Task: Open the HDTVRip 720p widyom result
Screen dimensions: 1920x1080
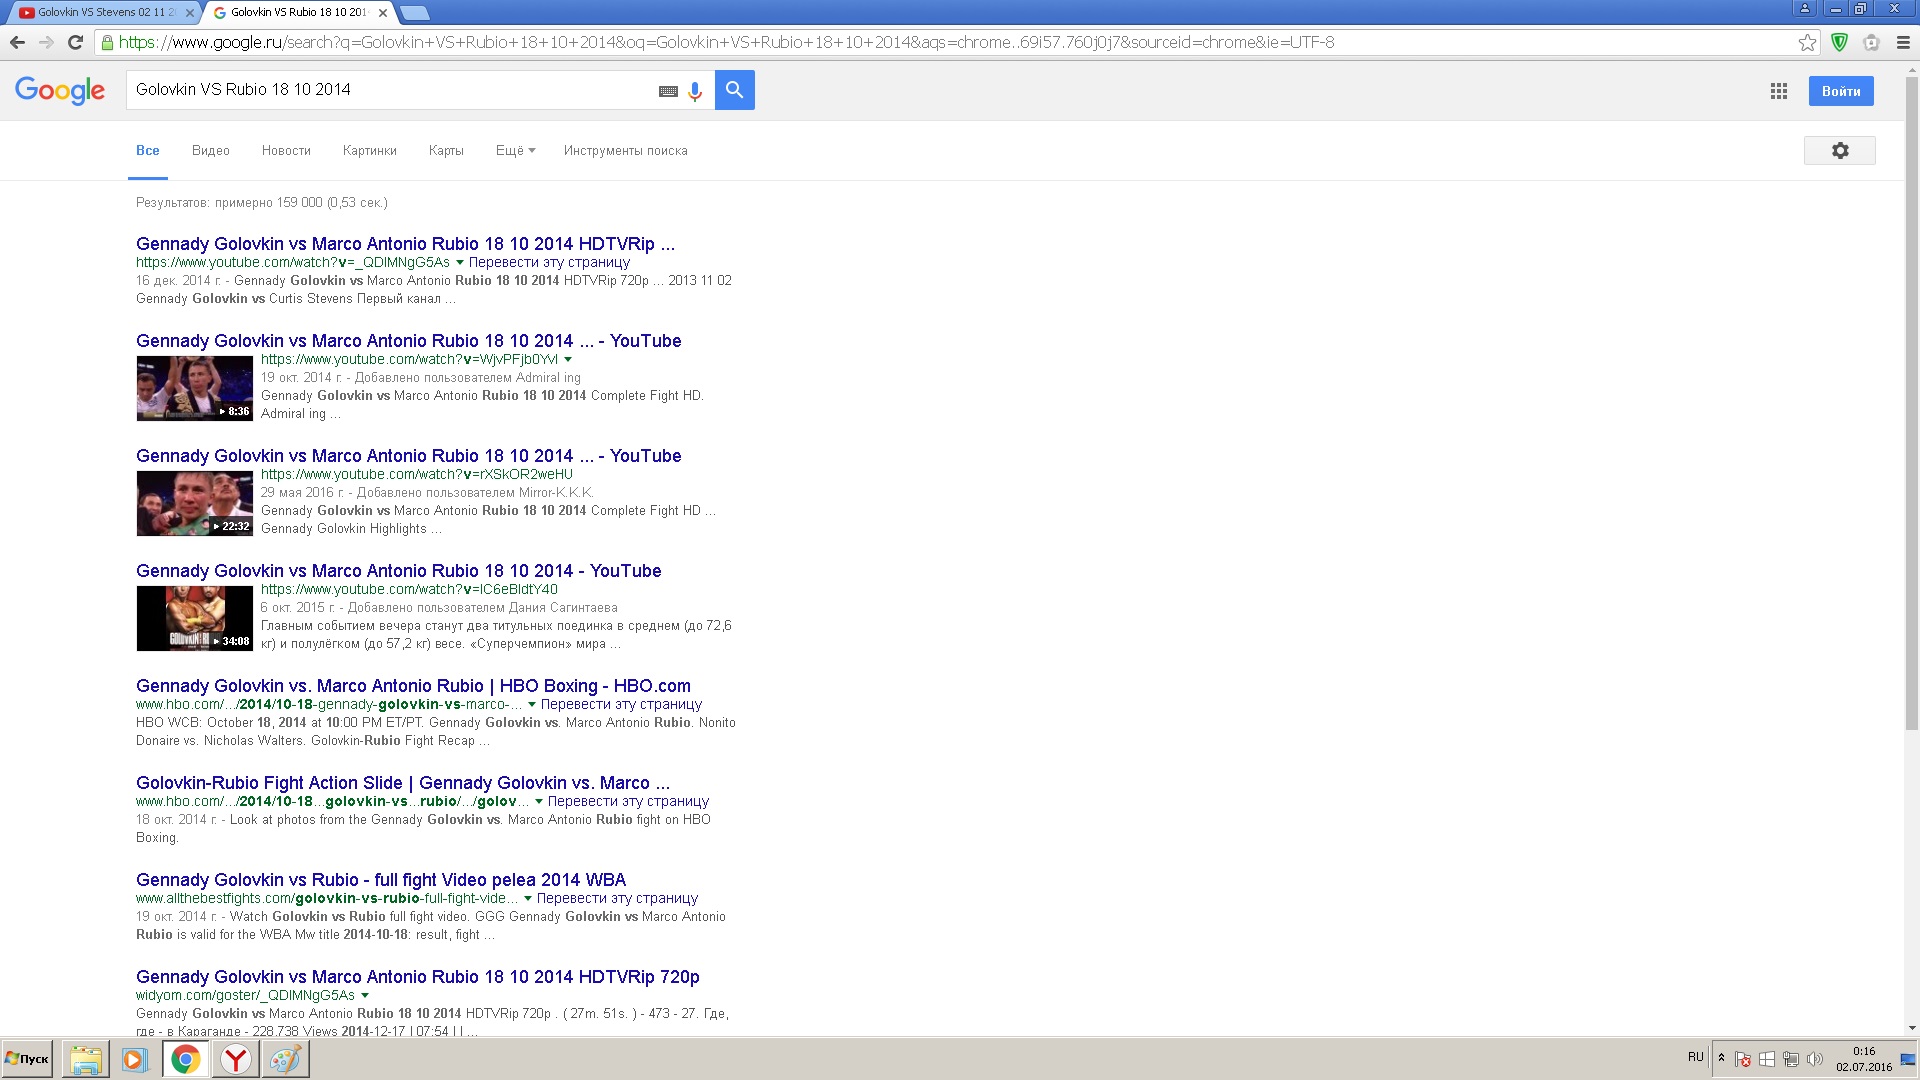Action: (418, 977)
